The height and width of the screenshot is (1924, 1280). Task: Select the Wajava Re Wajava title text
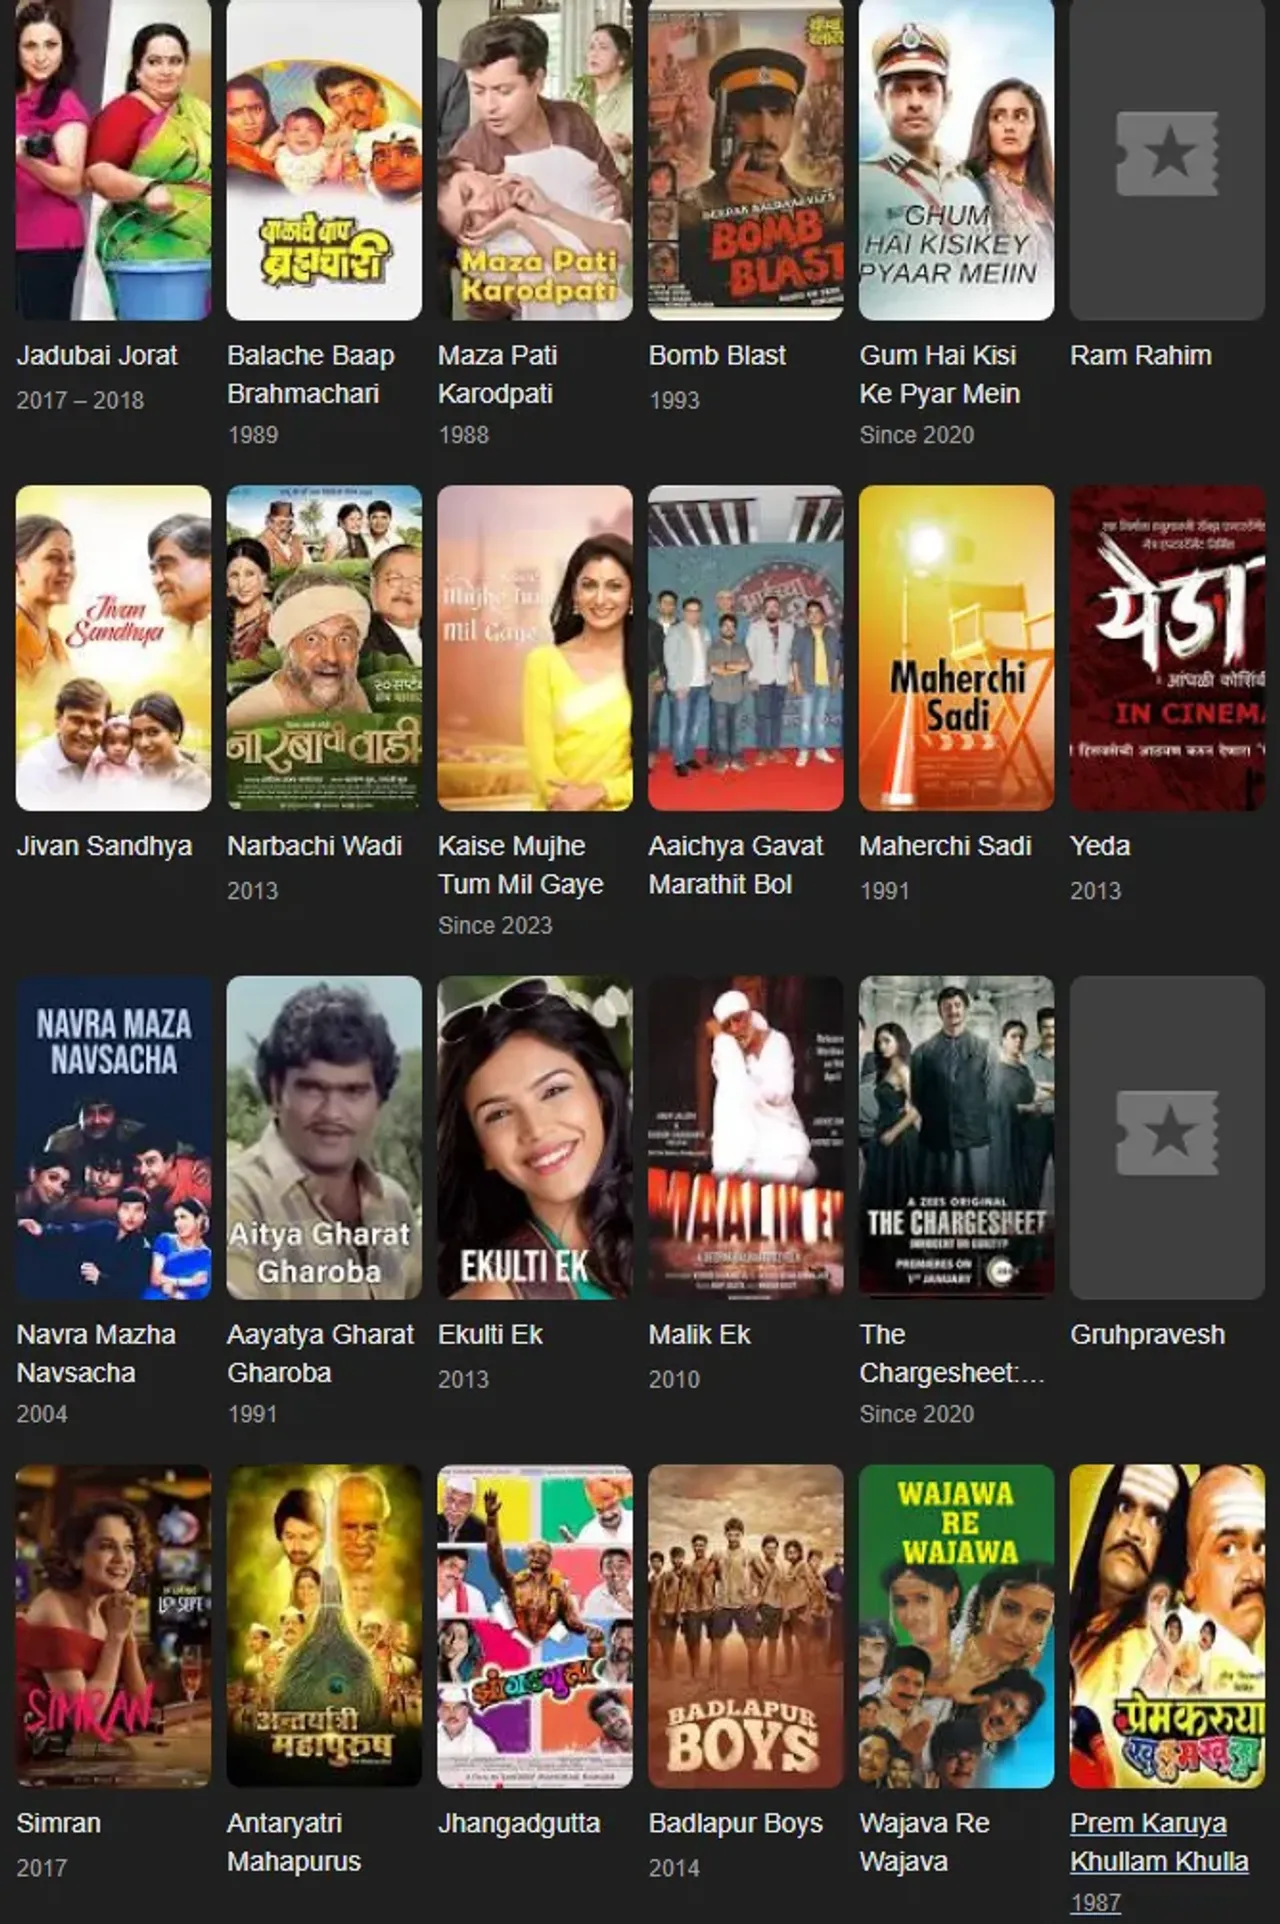click(x=924, y=1842)
